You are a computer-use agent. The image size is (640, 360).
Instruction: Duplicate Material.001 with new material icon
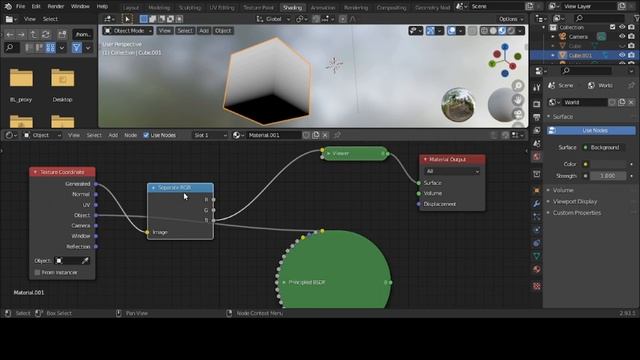pyautogui.click(x=316, y=135)
